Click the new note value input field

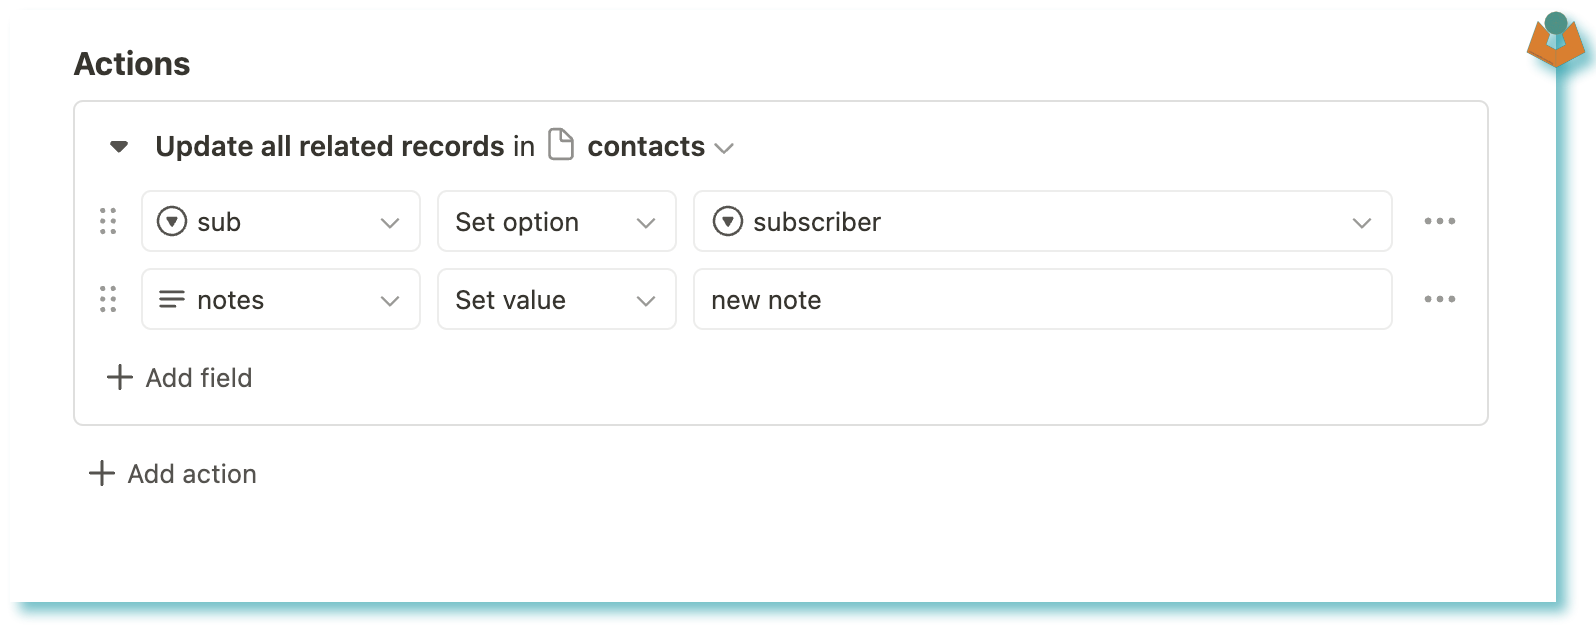pyautogui.click(x=1043, y=299)
